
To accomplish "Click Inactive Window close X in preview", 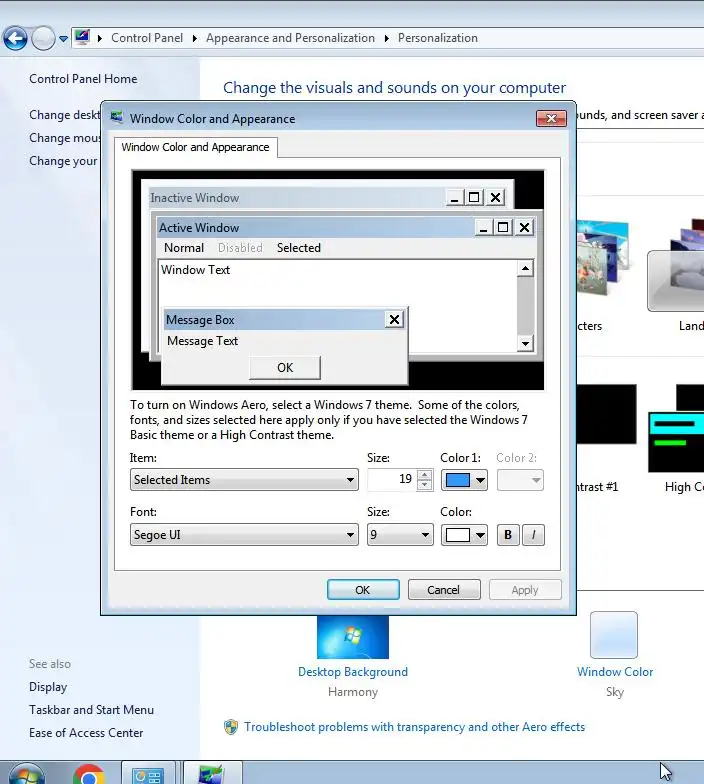I will pos(495,198).
